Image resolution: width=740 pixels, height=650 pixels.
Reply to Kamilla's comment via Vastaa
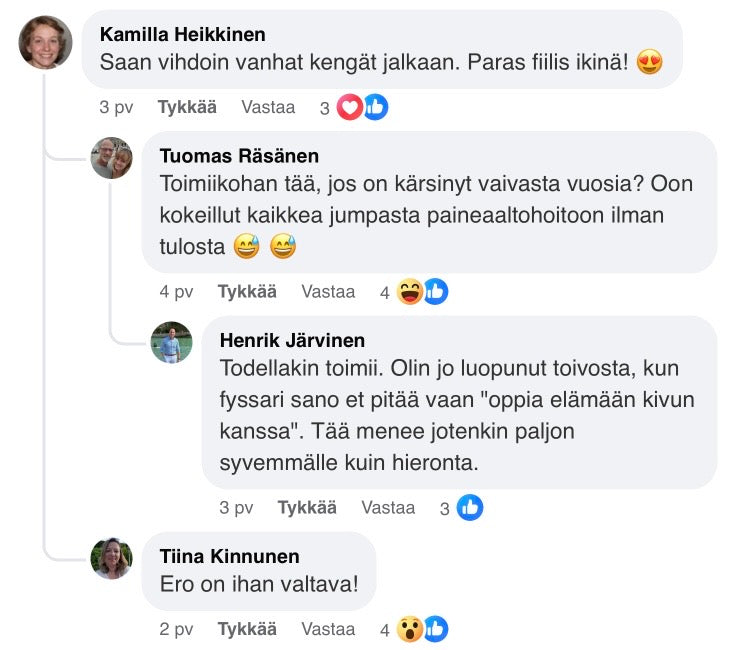[268, 108]
